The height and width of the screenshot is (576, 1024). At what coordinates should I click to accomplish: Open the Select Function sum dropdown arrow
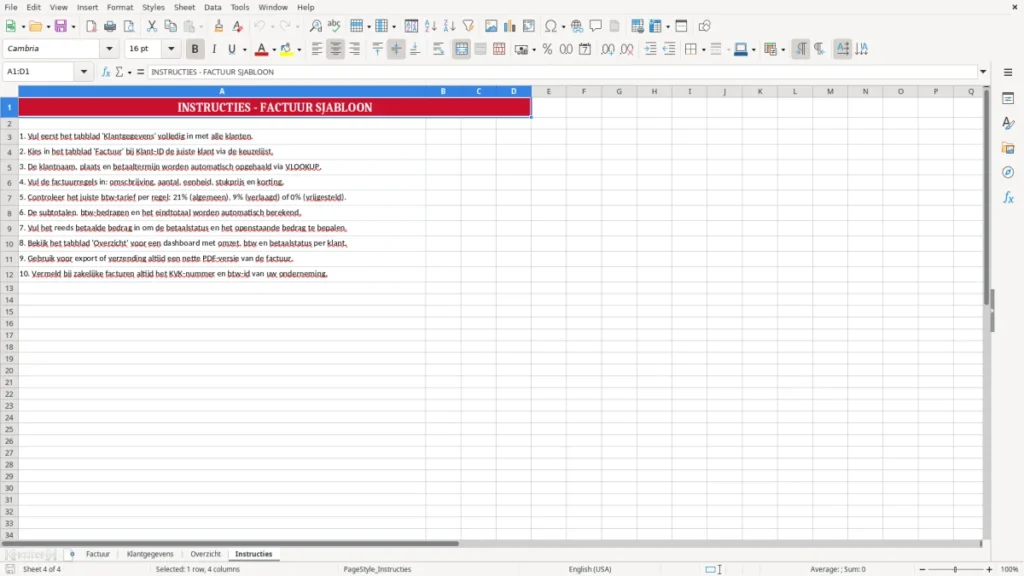tap(129, 72)
